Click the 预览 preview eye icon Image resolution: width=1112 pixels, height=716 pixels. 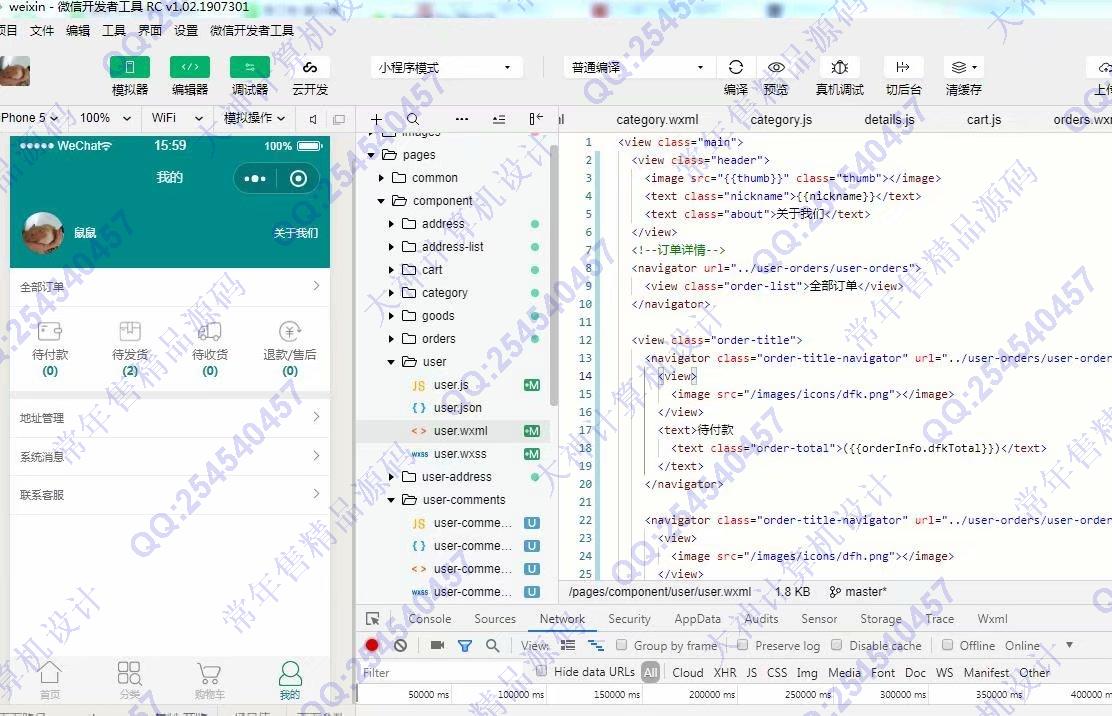click(x=776, y=67)
